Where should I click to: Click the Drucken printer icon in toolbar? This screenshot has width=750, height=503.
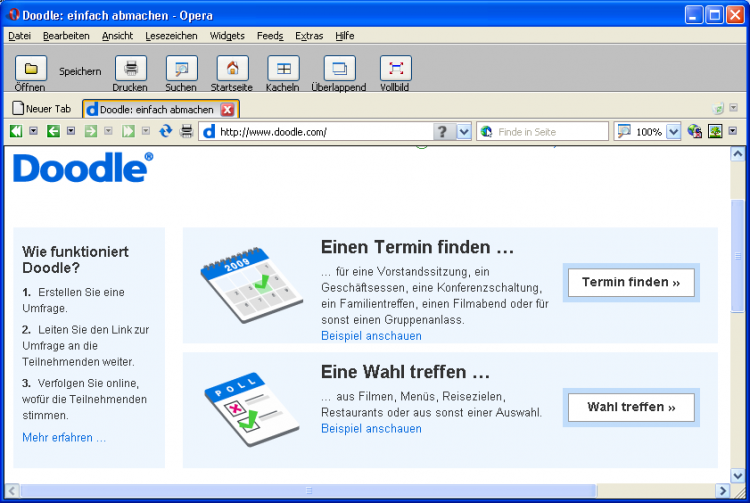pos(130,69)
